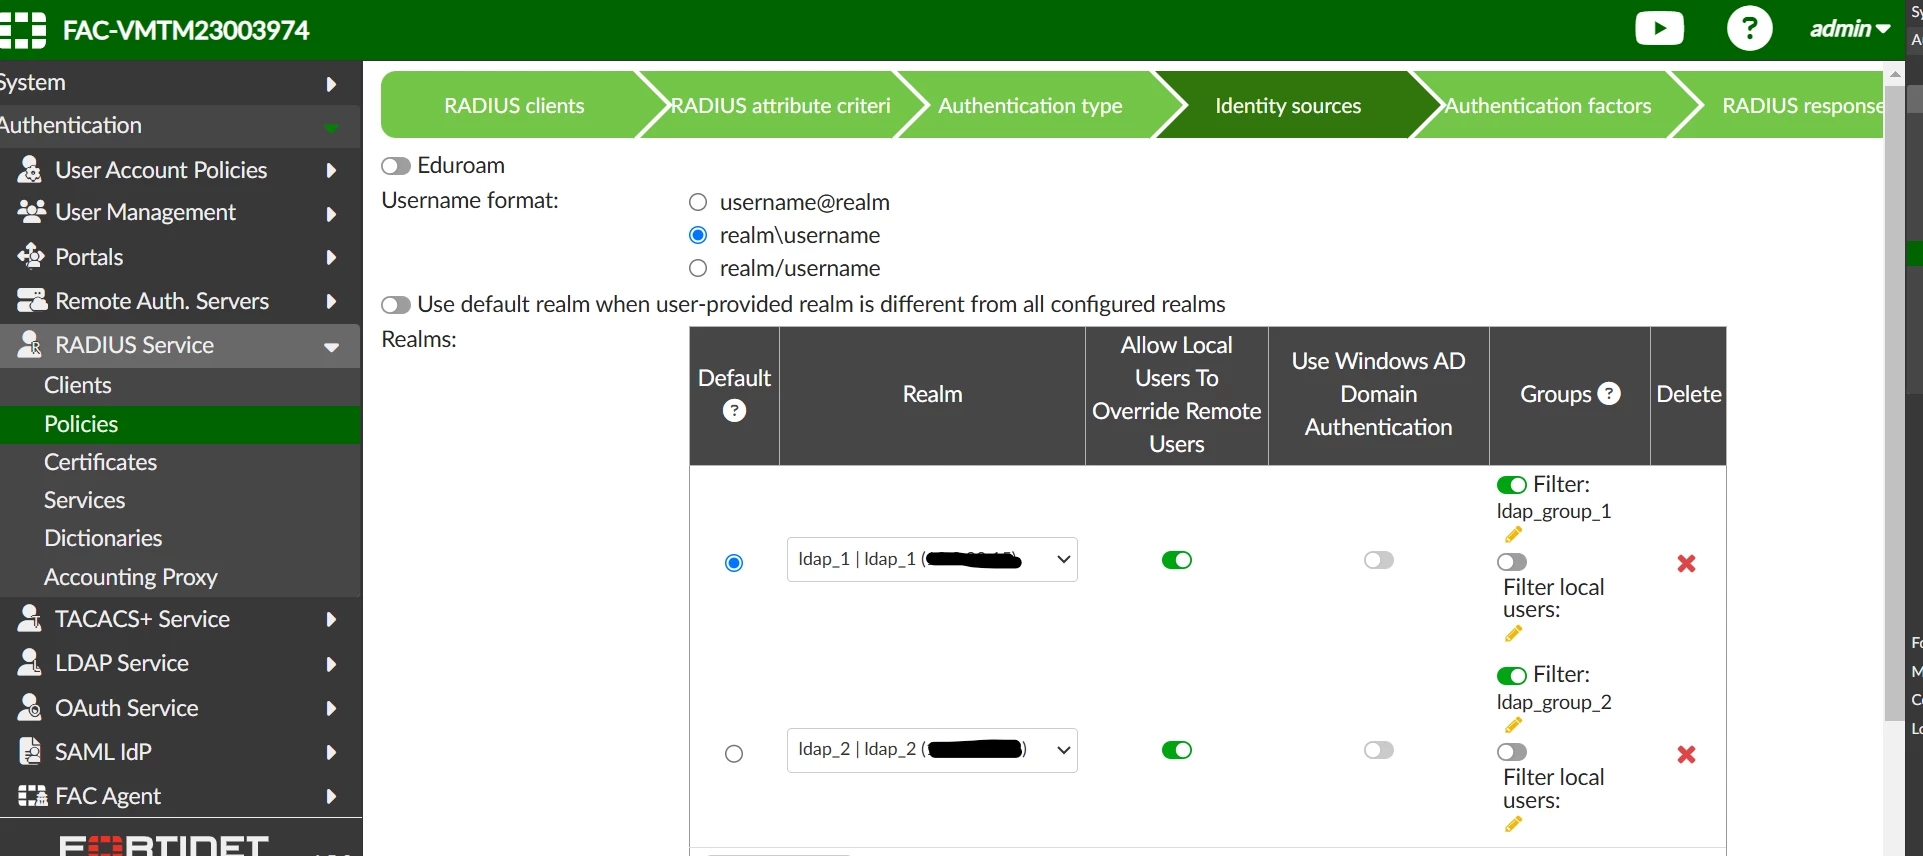Viewport: 1923px width, 856px height.
Task: Toggle group Filter switch for ldap_2
Action: pos(1512,676)
